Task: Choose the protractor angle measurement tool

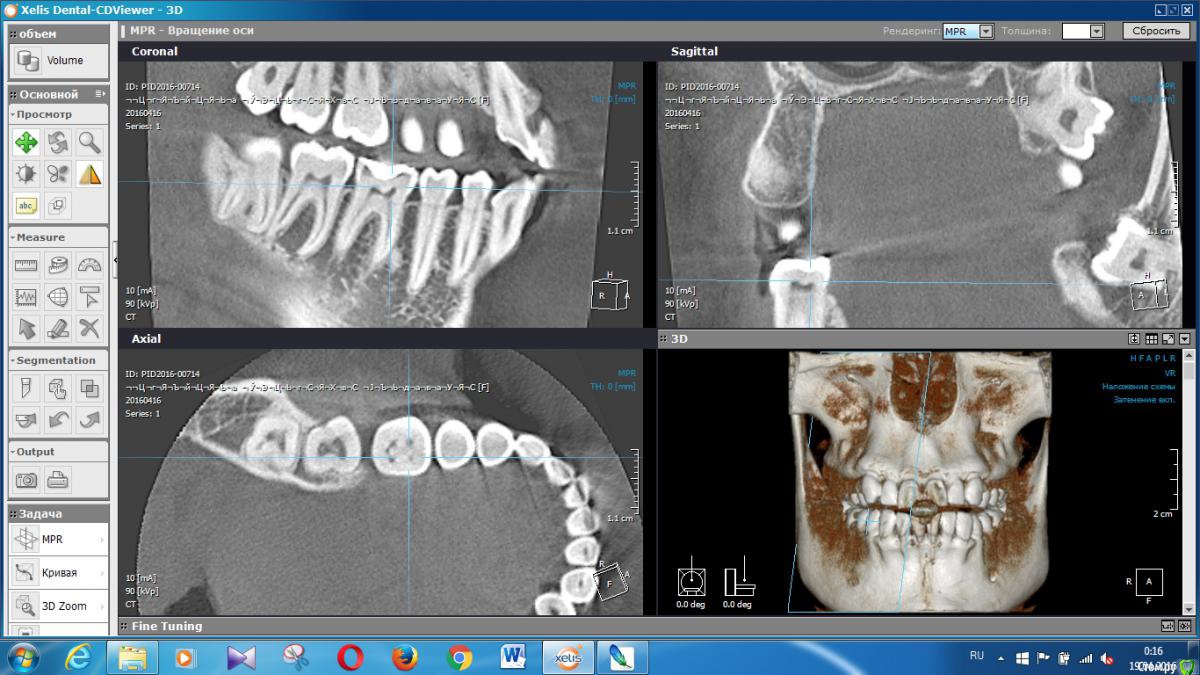Action: click(x=90, y=266)
